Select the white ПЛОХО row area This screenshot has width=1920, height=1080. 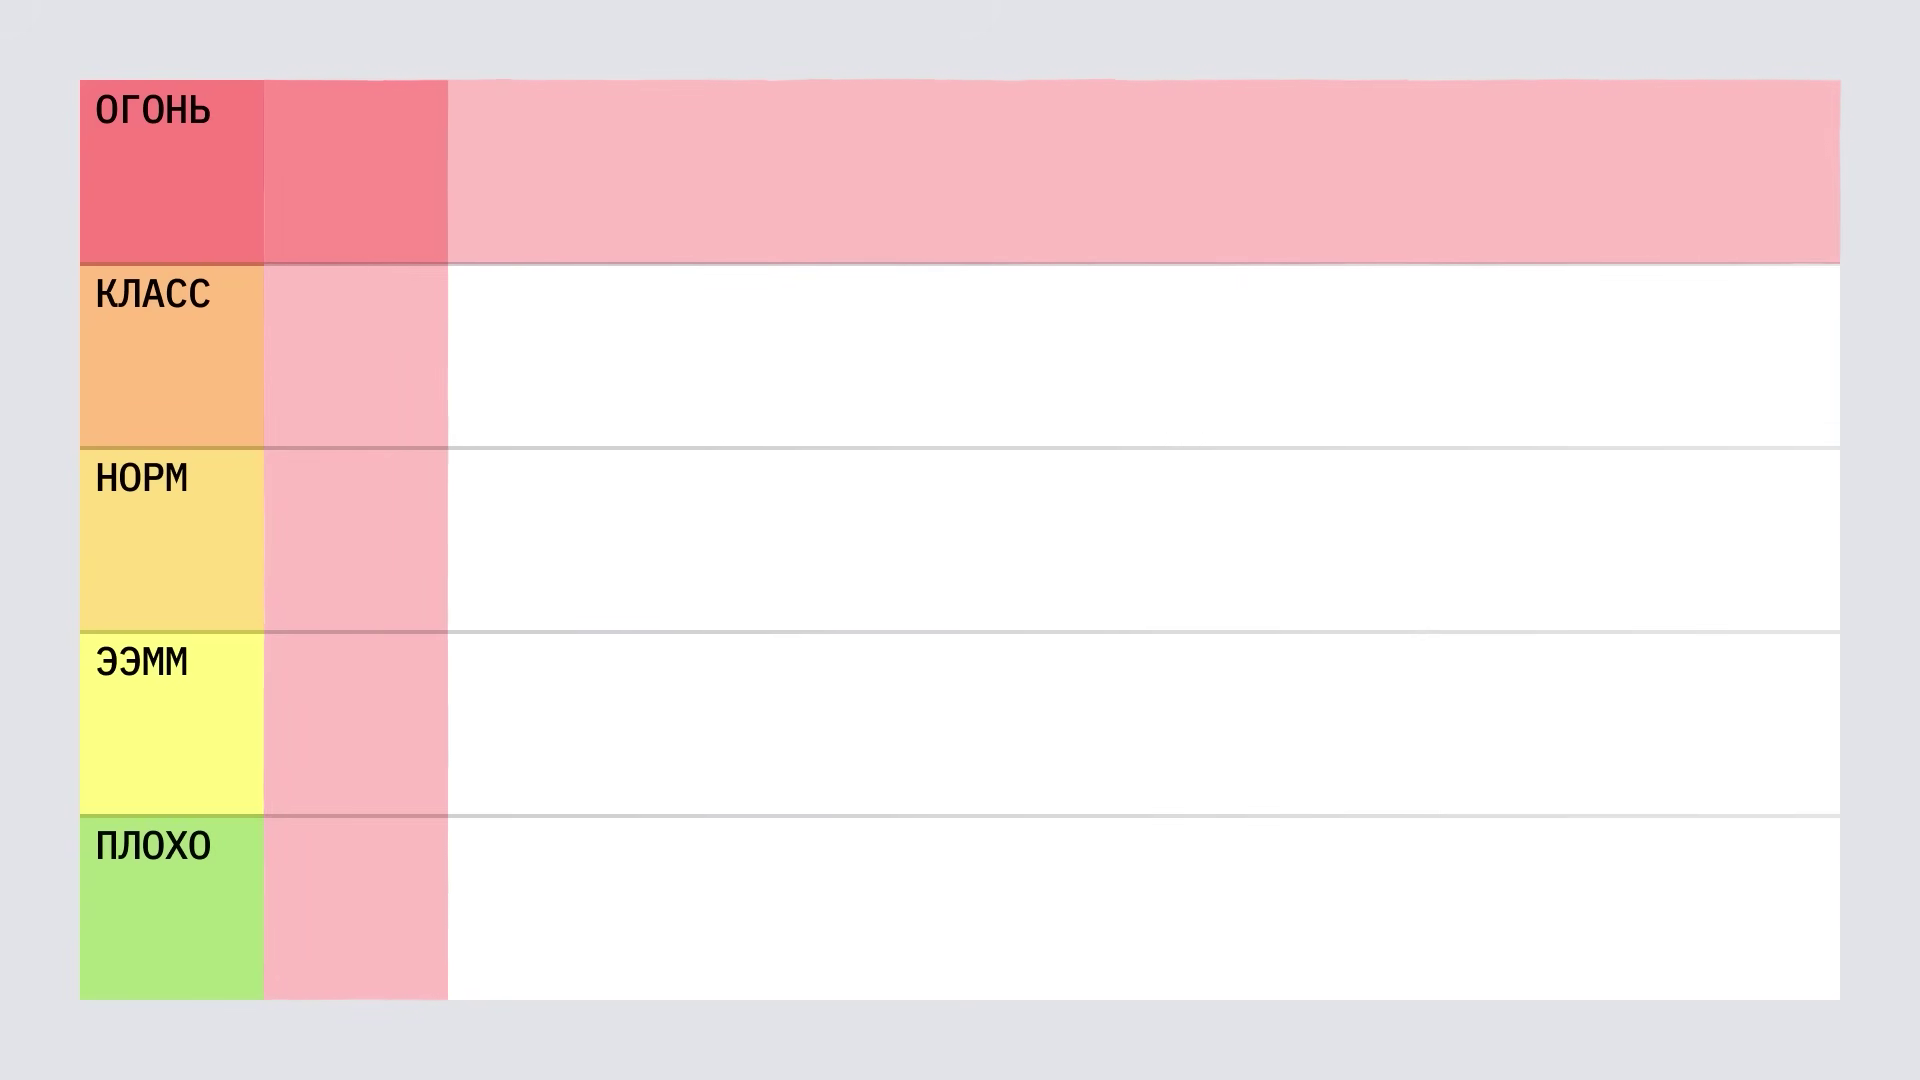[x=1143, y=908]
